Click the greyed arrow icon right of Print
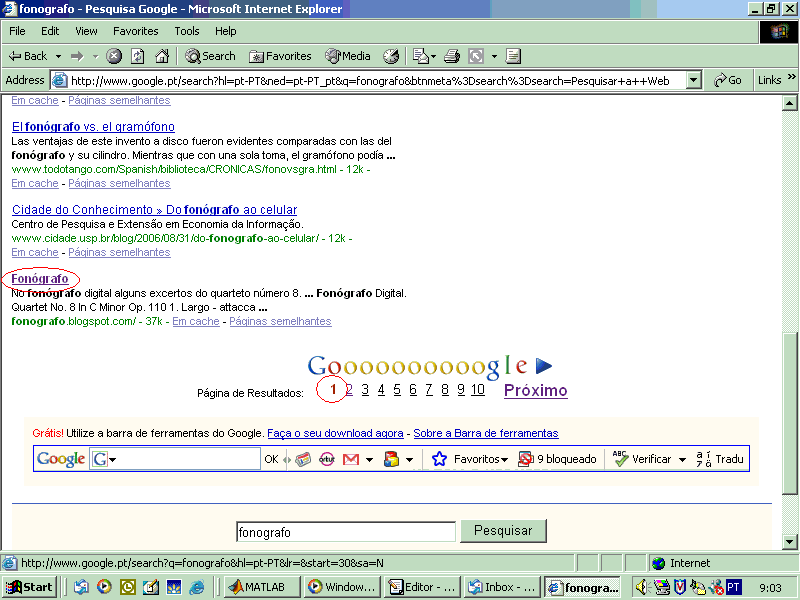This screenshot has height=600, width=800. pos(476,56)
